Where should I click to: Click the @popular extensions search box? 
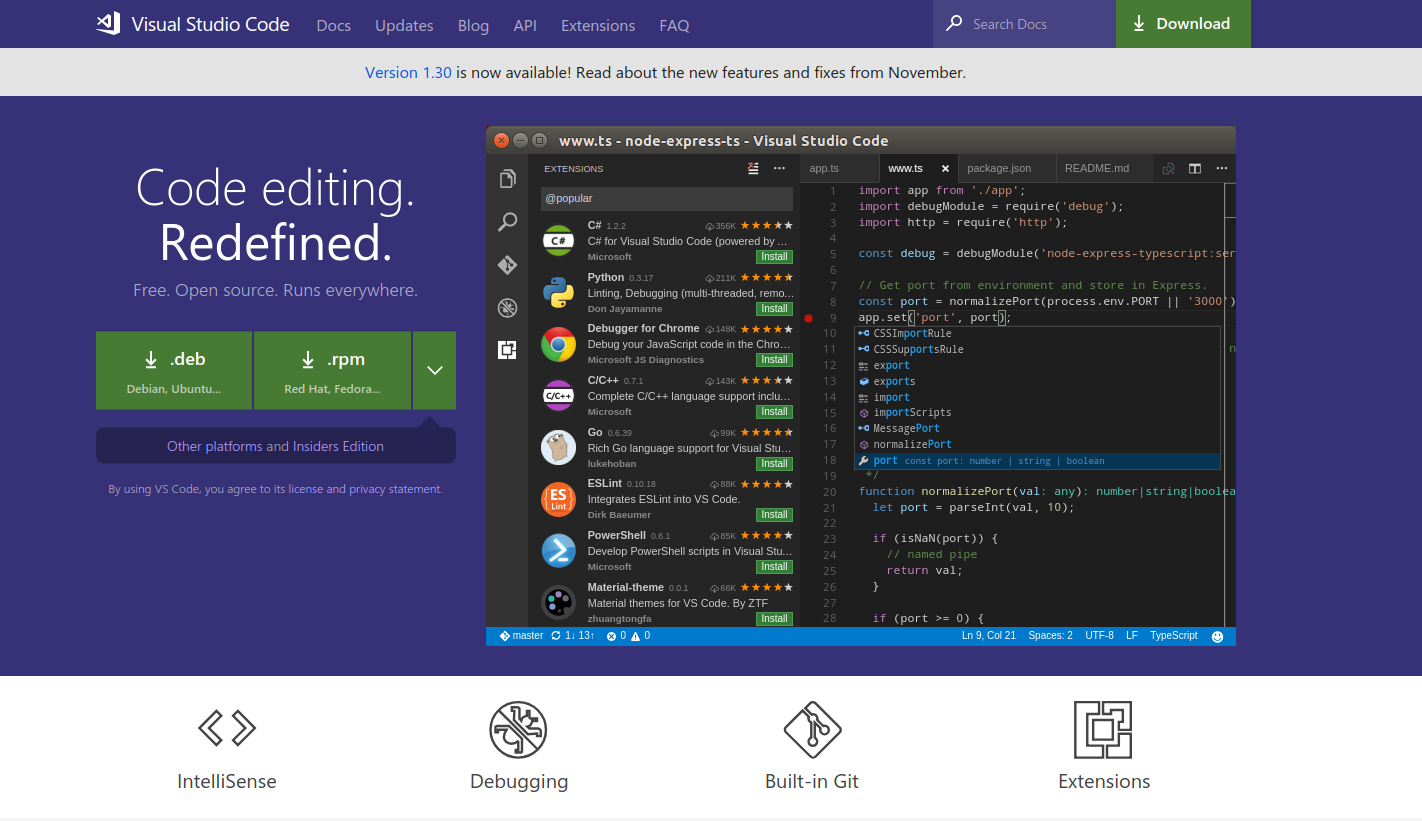click(x=667, y=198)
